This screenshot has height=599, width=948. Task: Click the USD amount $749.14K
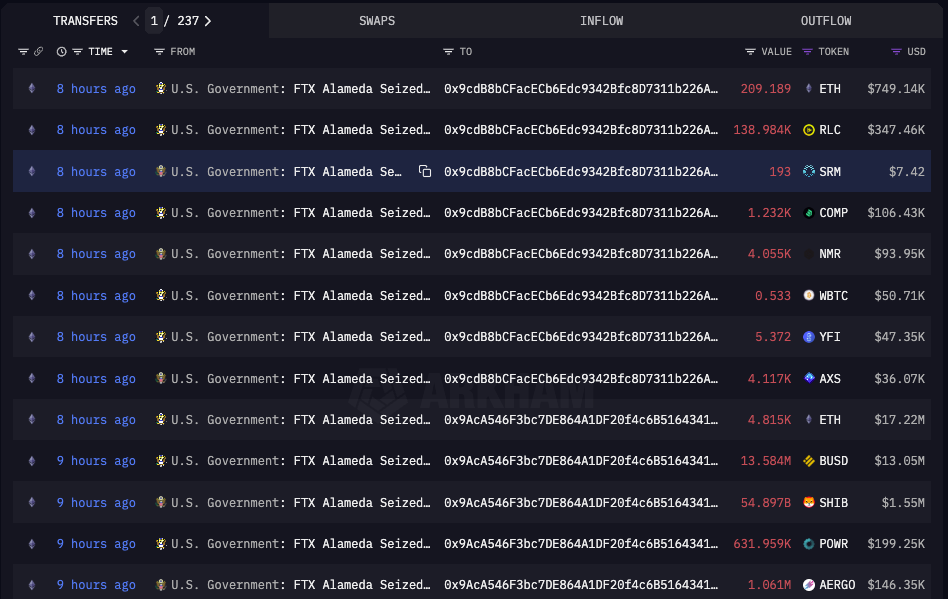[x=896, y=89]
